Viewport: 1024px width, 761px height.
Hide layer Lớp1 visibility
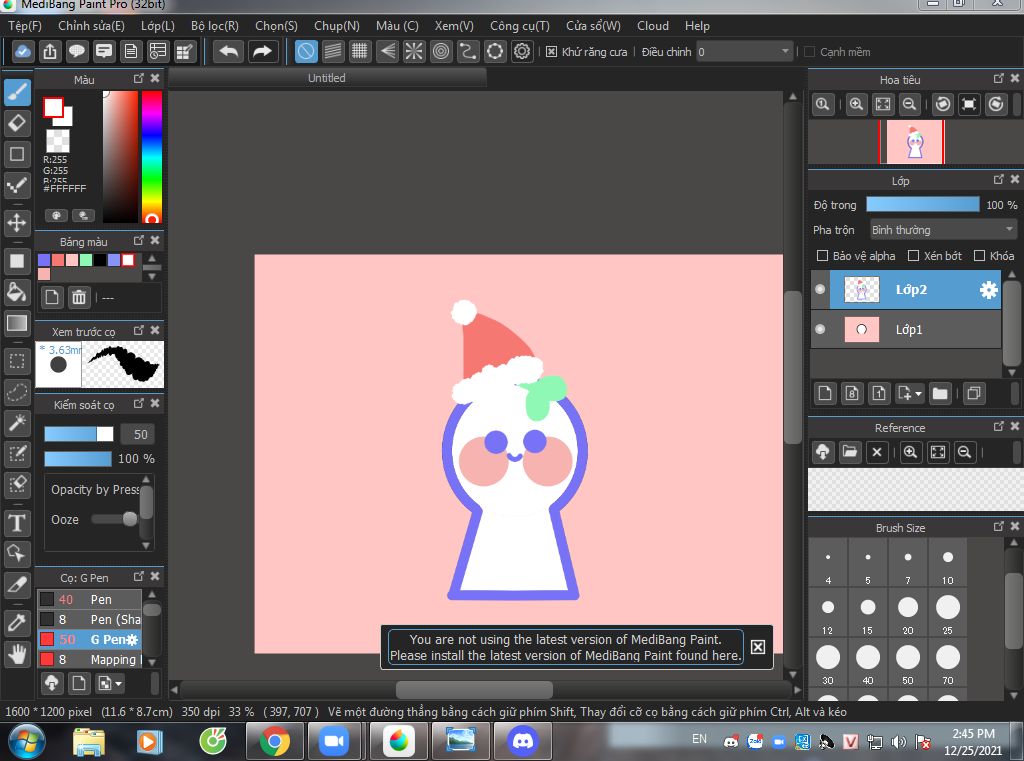pos(820,329)
